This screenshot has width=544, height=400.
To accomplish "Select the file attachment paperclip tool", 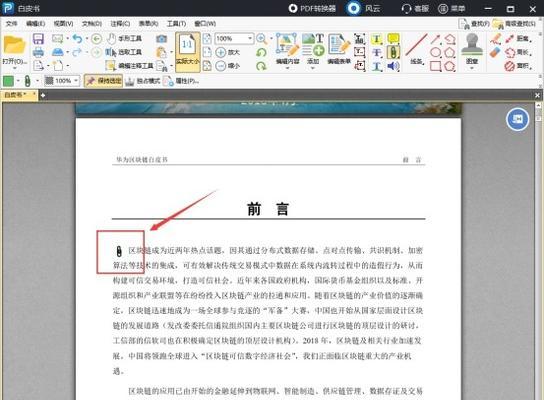I will click(393, 52).
